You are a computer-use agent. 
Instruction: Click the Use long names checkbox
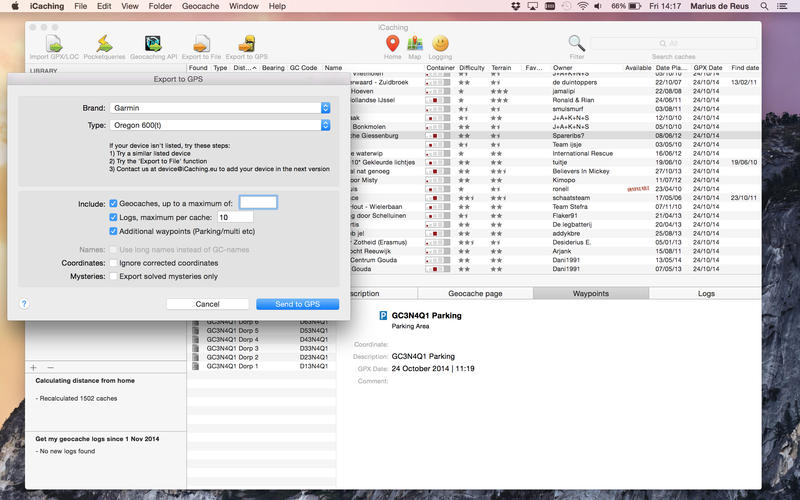tap(113, 250)
